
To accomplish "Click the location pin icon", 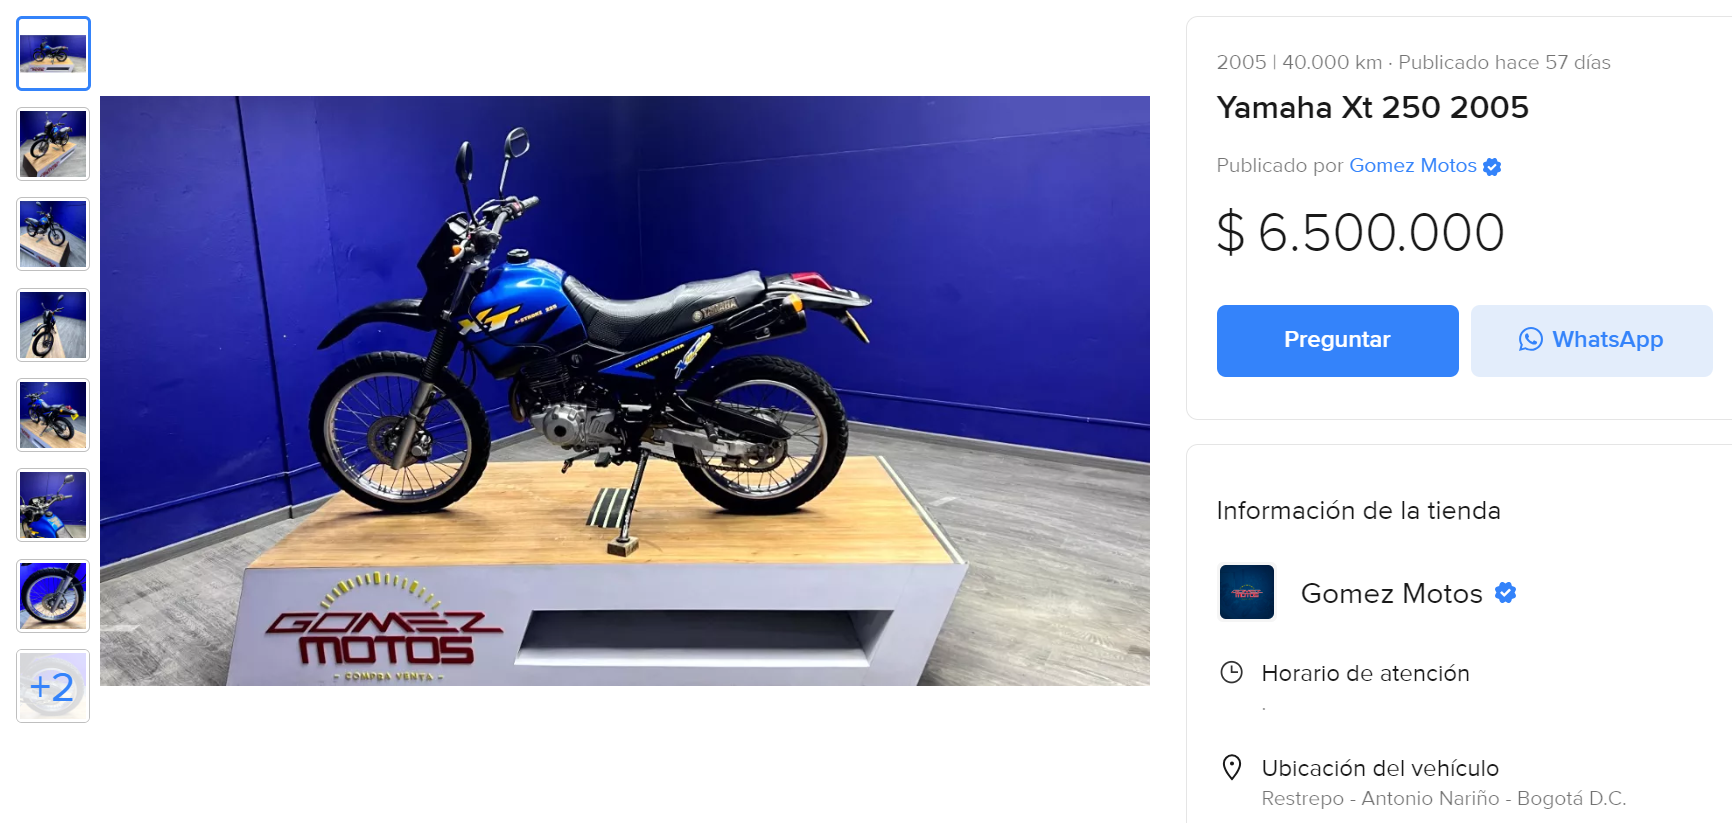I will 1232,768.
